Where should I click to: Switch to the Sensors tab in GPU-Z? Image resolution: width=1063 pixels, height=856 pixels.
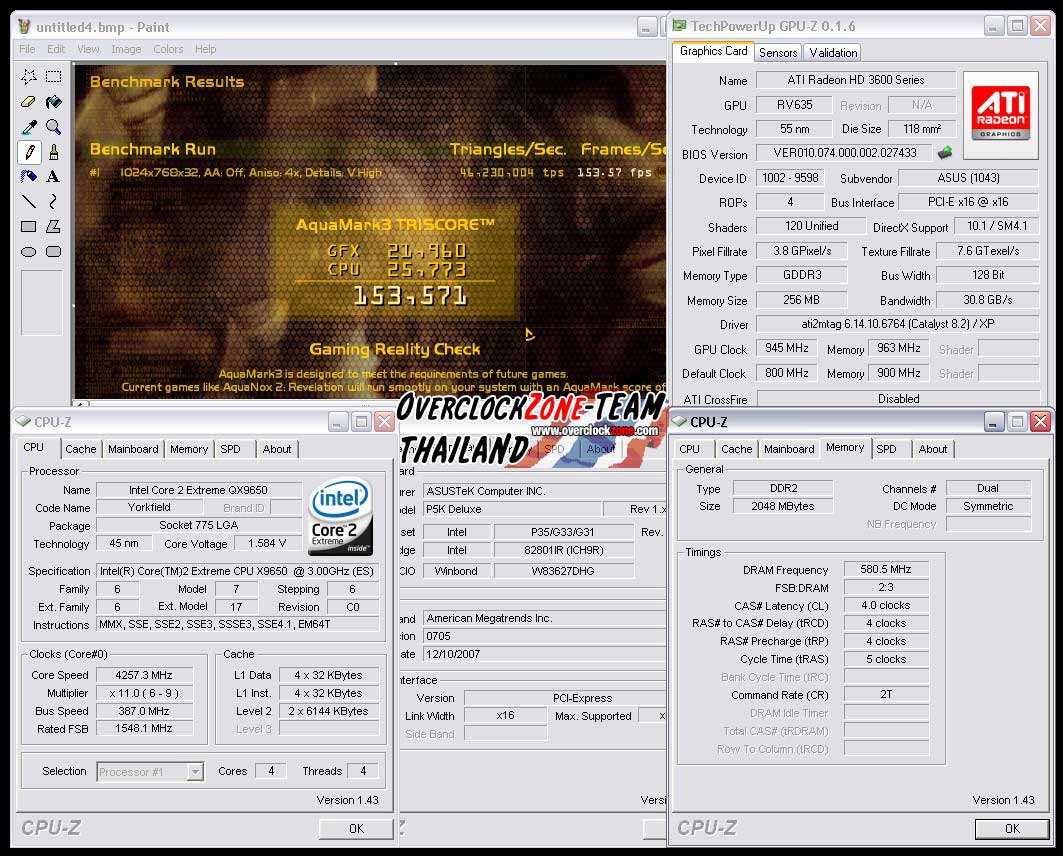pos(778,53)
